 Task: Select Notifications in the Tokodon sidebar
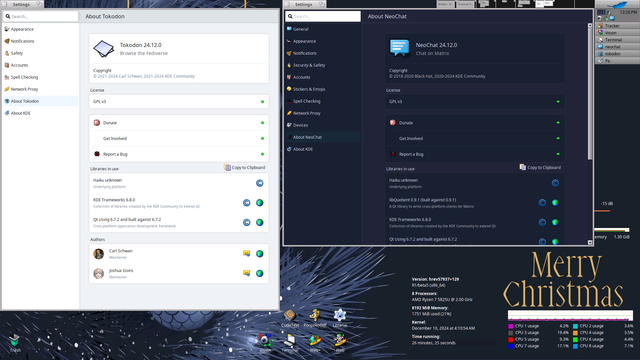[40, 41]
